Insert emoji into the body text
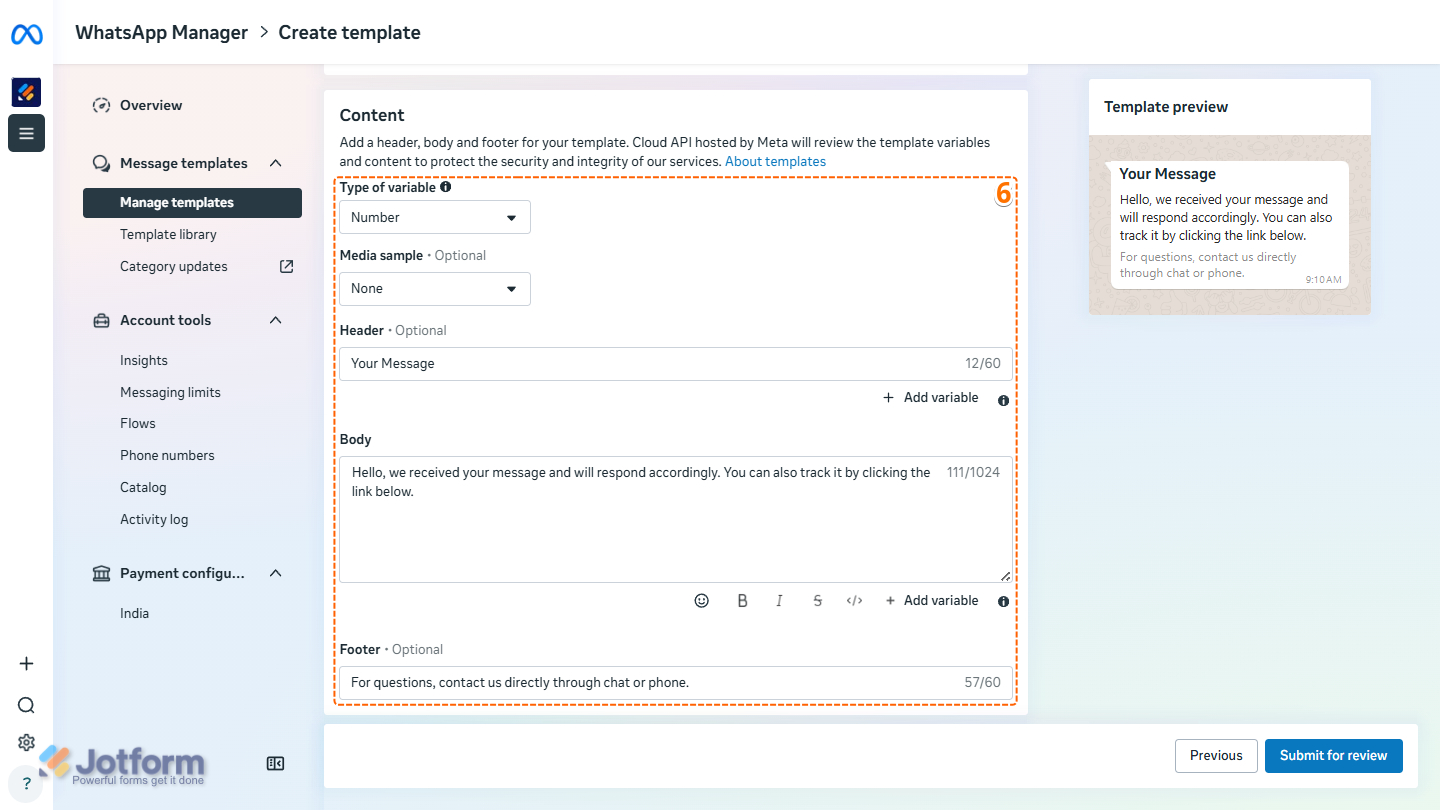The image size is (1440, 810). pos(702,601)
